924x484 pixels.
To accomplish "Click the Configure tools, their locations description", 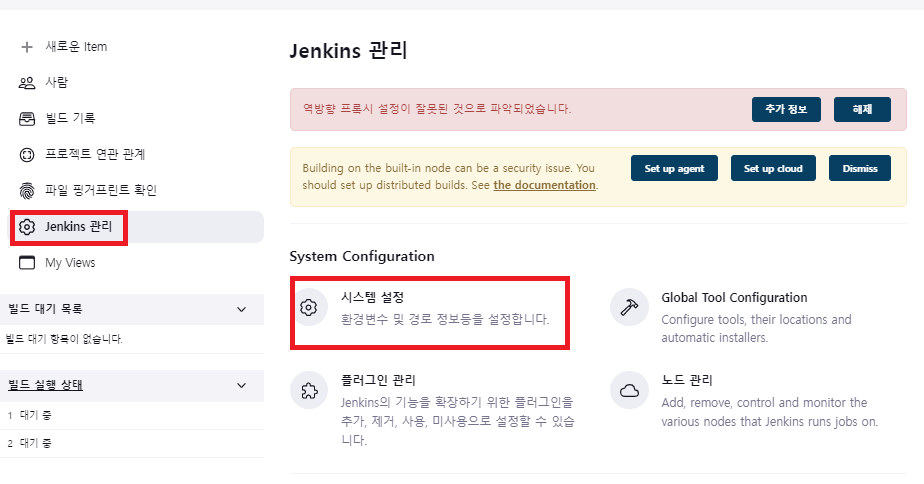I will (756, 328).
